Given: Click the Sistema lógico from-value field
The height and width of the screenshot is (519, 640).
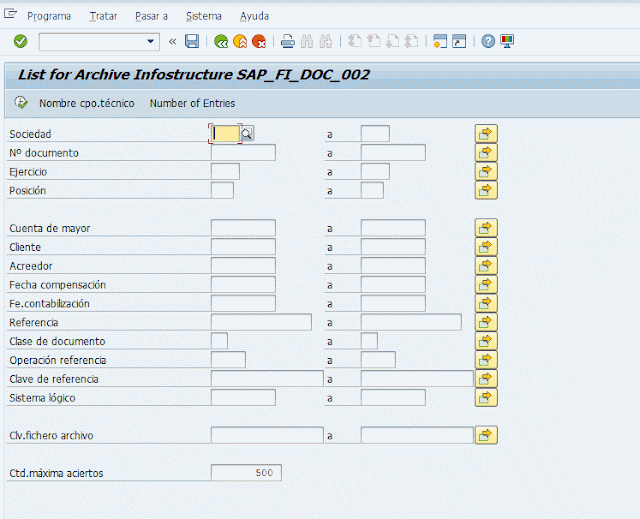Looking at the screenshot, I should (243, 397).
